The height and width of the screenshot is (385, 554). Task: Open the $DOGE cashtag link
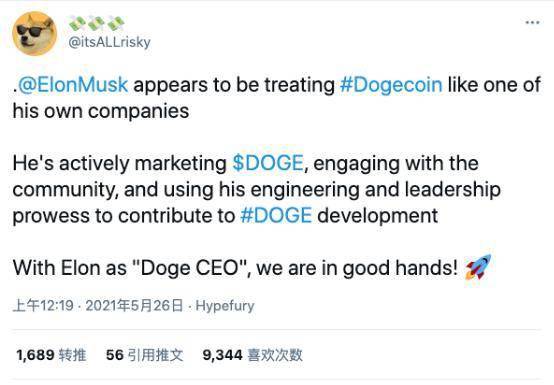click(x=268, y=163)
